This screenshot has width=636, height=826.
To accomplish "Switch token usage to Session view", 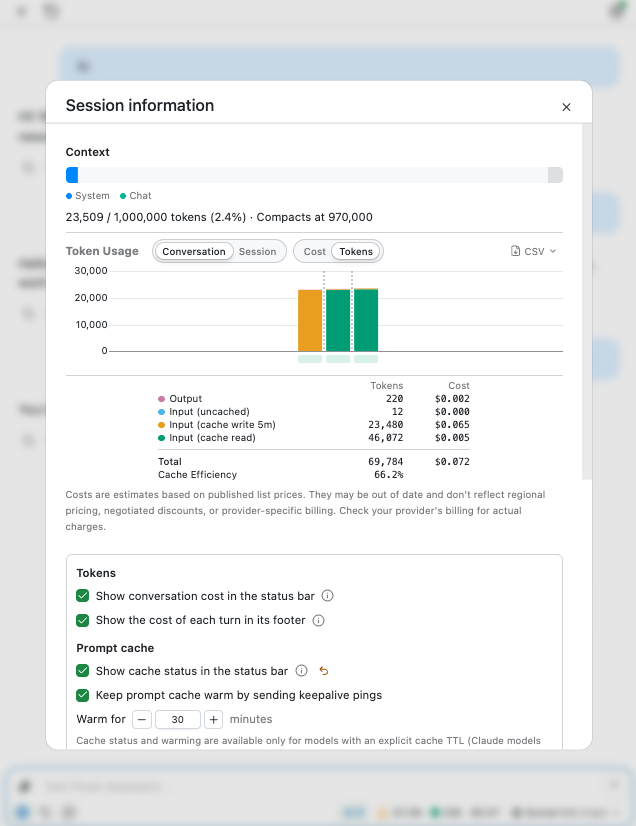I will coord(257,251).
